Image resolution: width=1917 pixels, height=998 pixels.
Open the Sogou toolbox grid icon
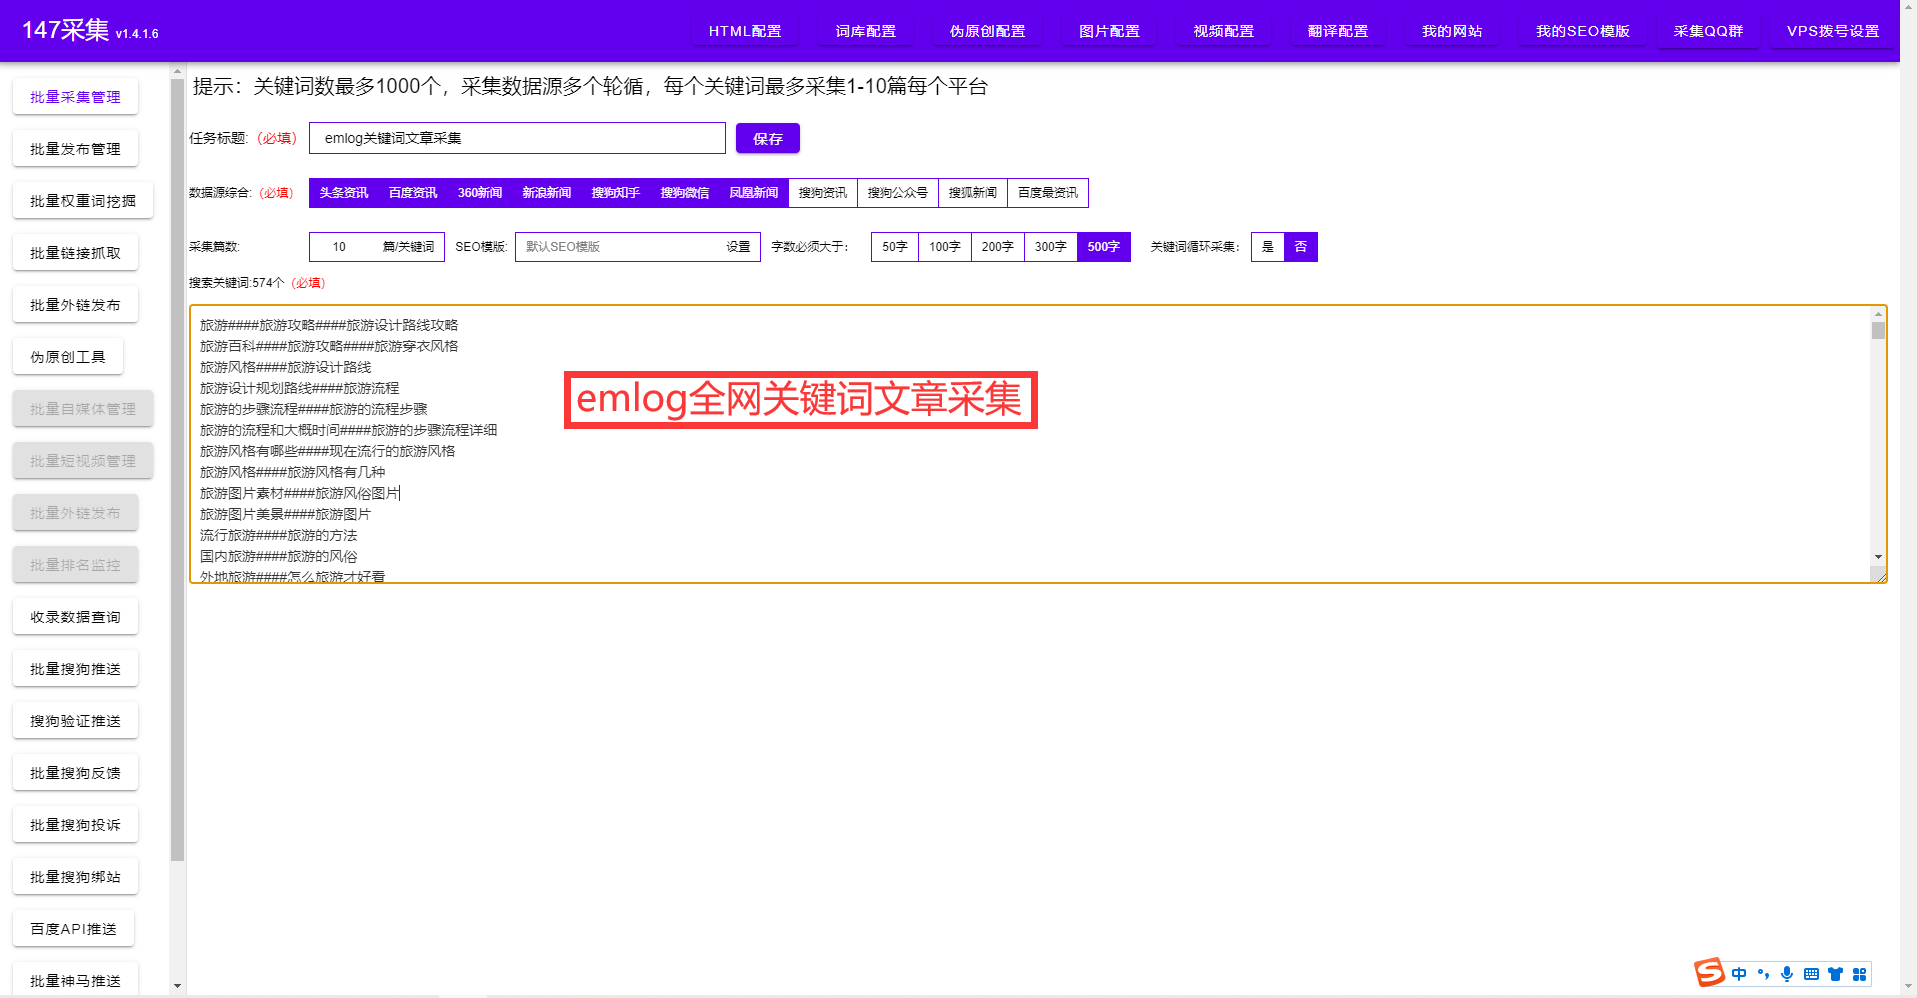[x=1859, y=974]
